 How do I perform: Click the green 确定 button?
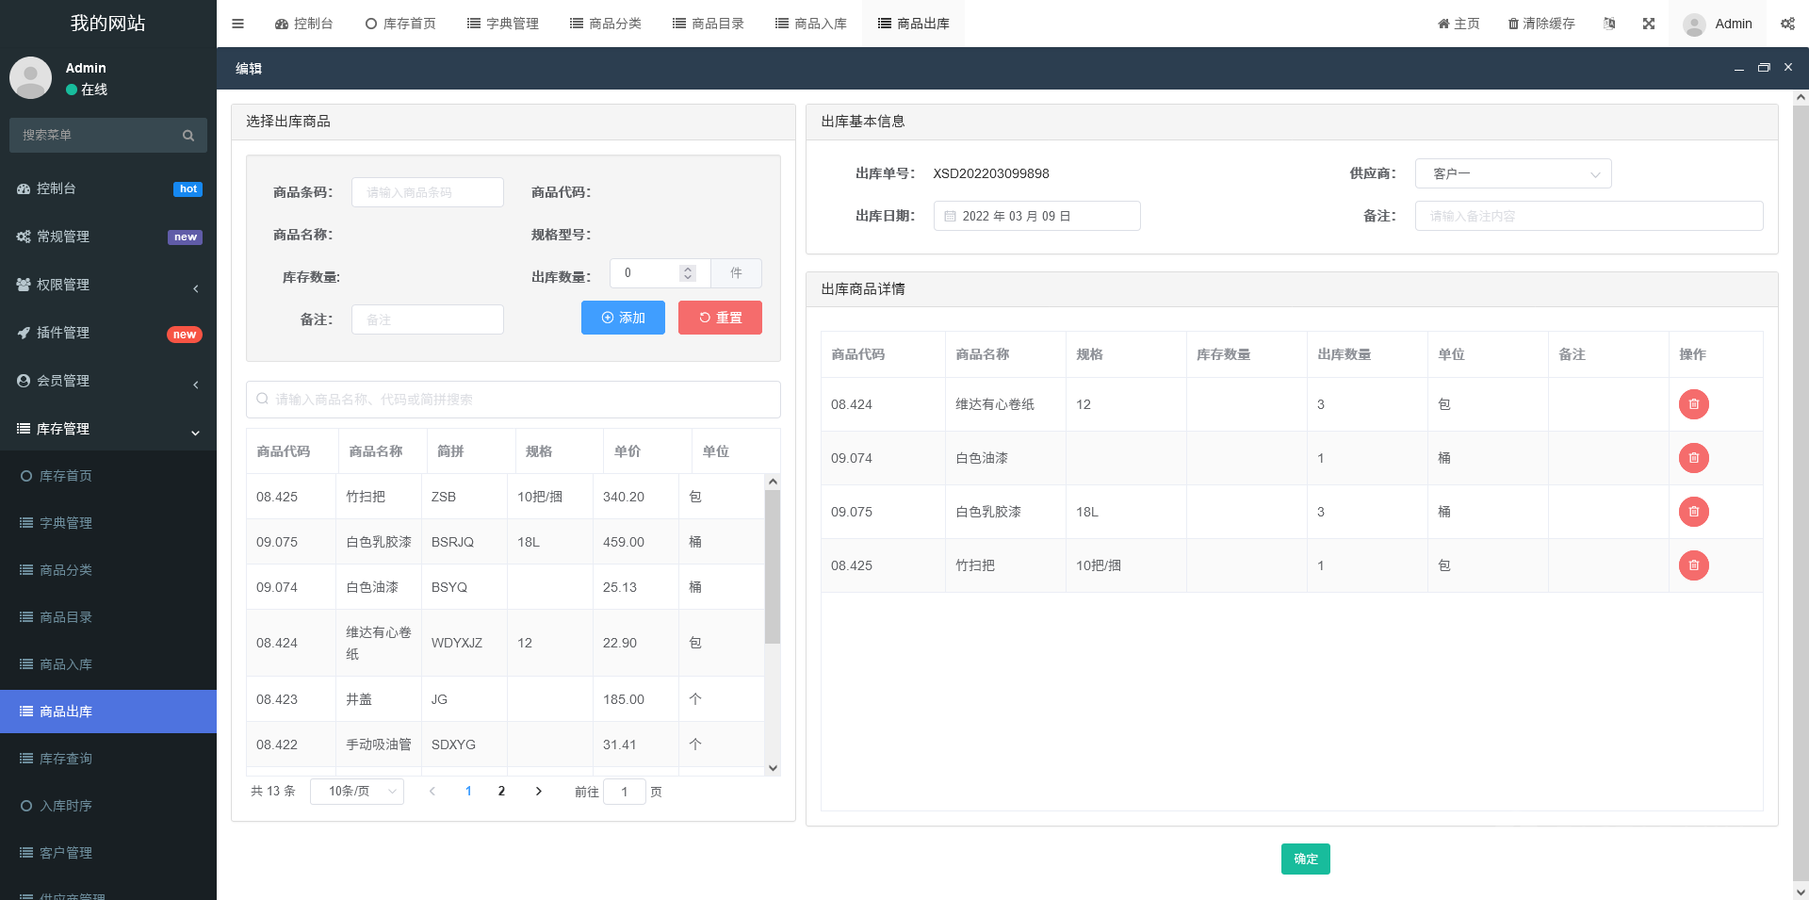(x=1305, y=859)
